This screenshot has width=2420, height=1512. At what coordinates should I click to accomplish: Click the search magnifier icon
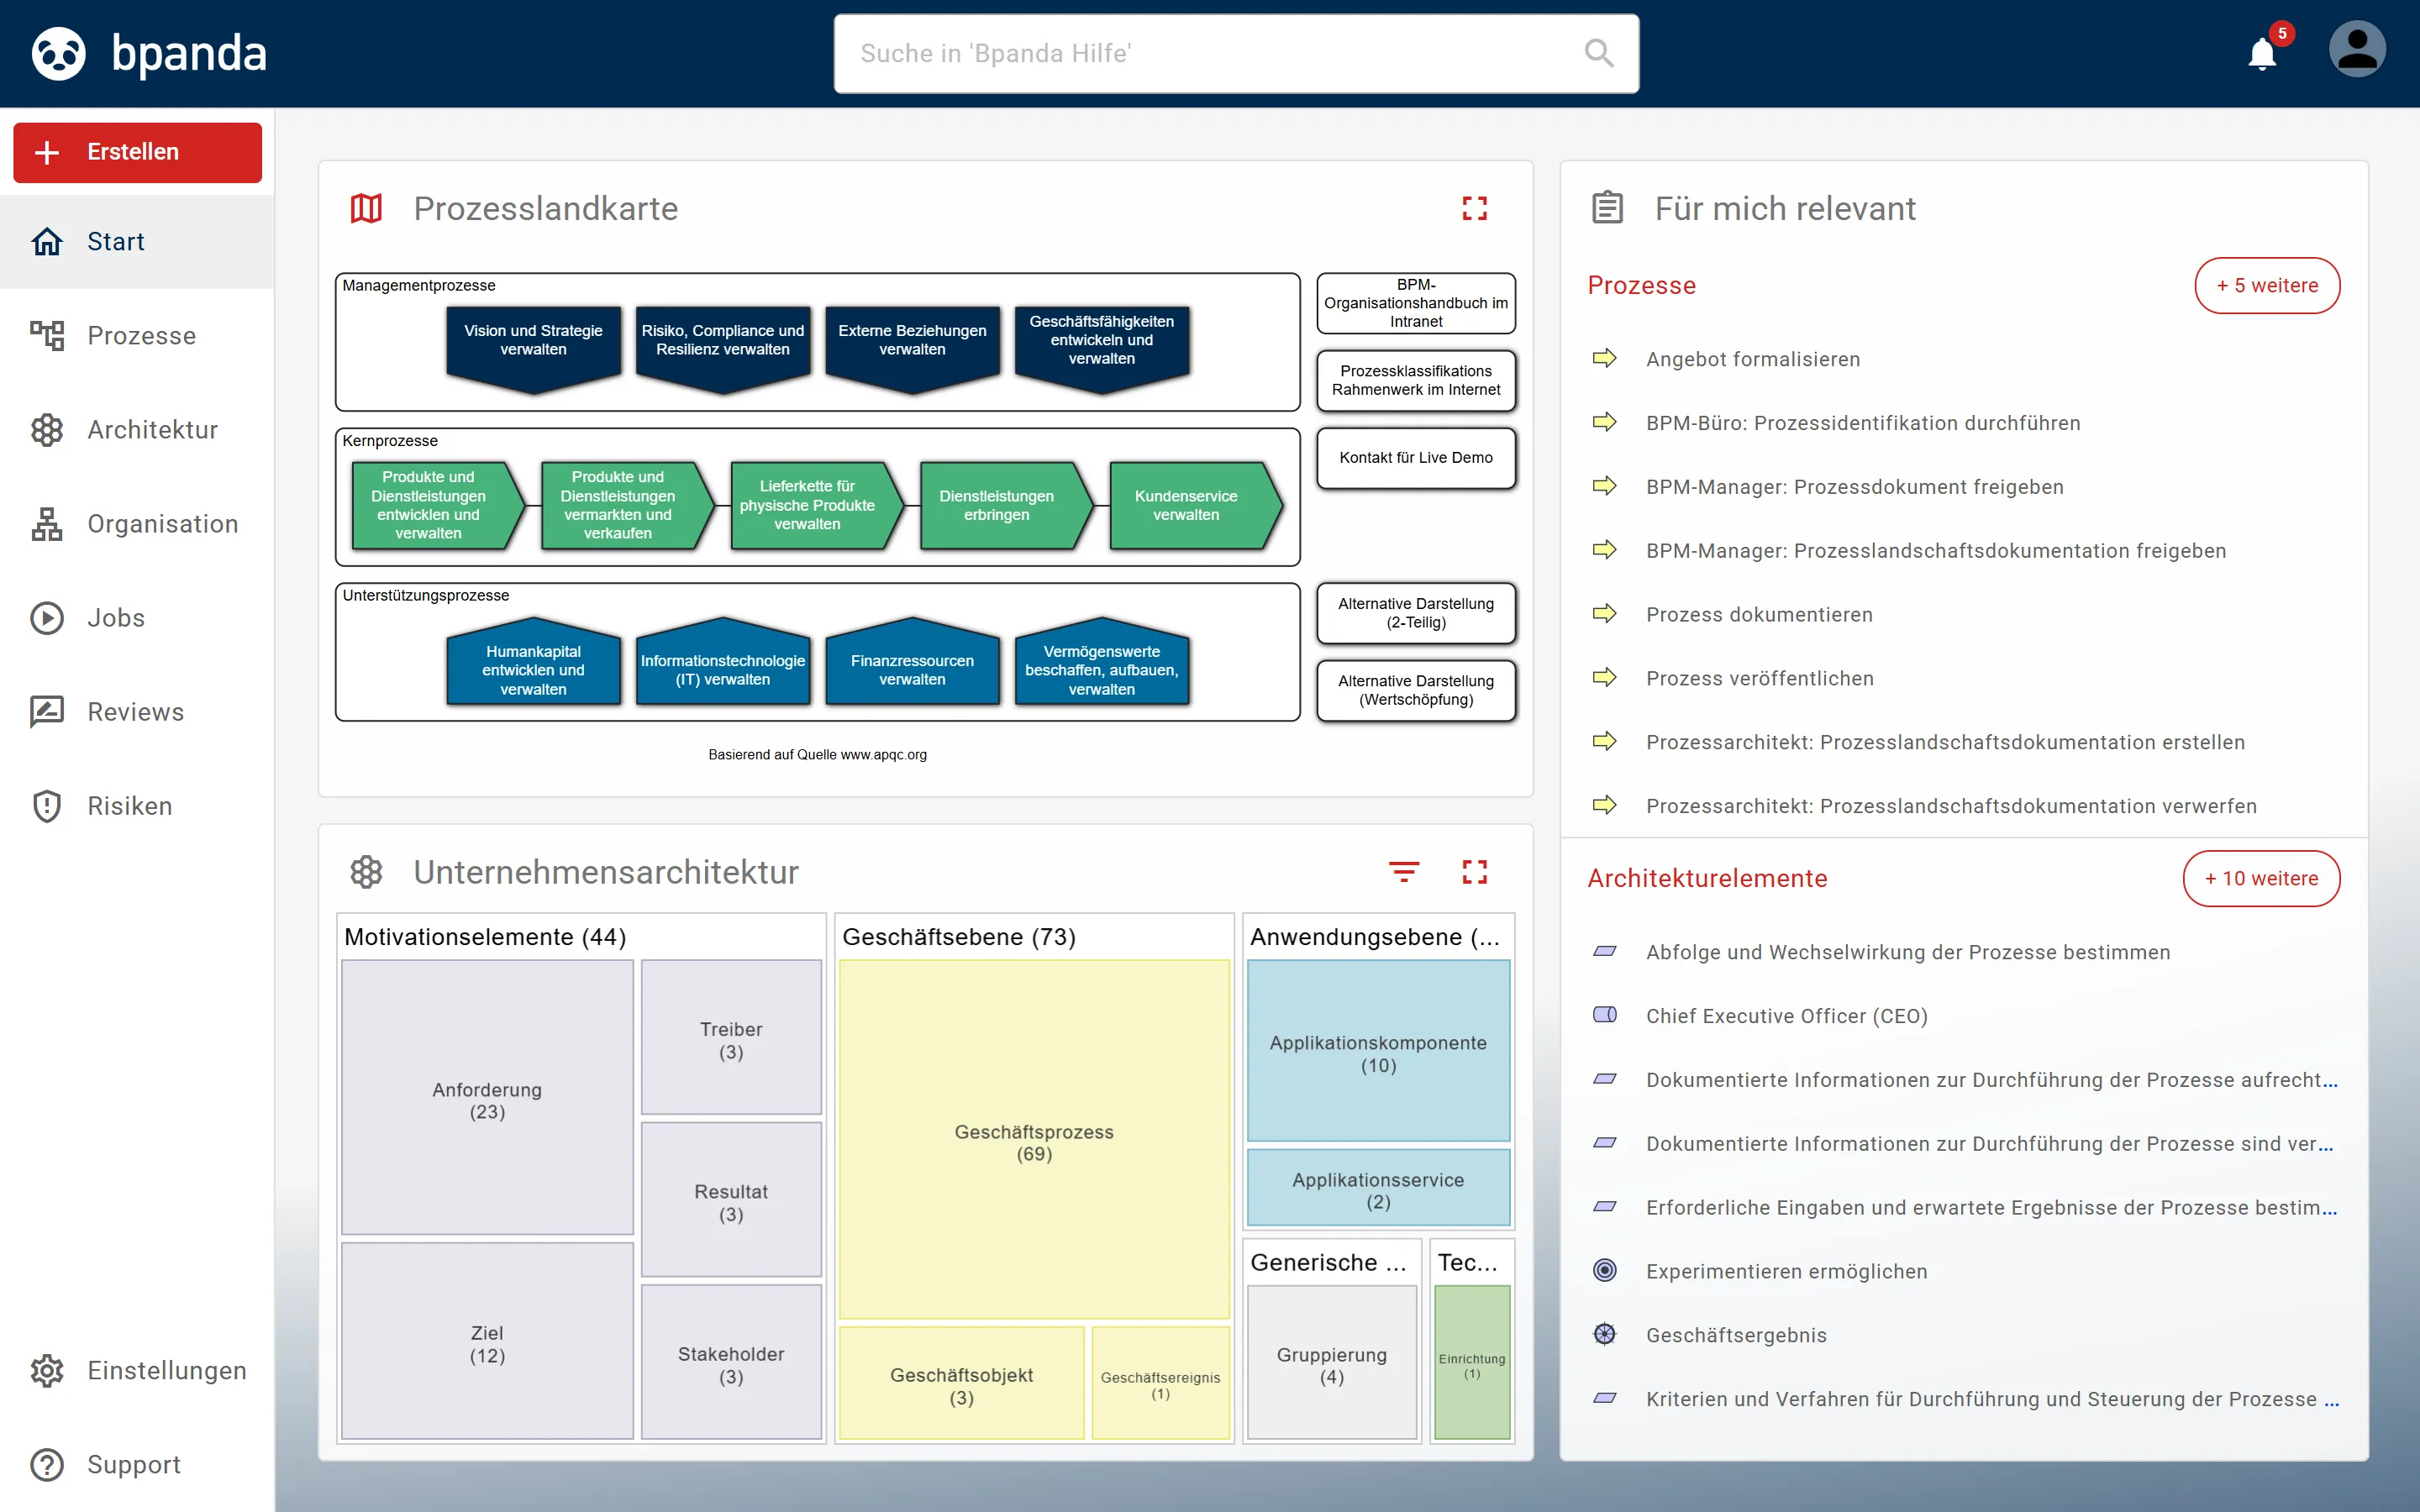[x=1599, y=53]
